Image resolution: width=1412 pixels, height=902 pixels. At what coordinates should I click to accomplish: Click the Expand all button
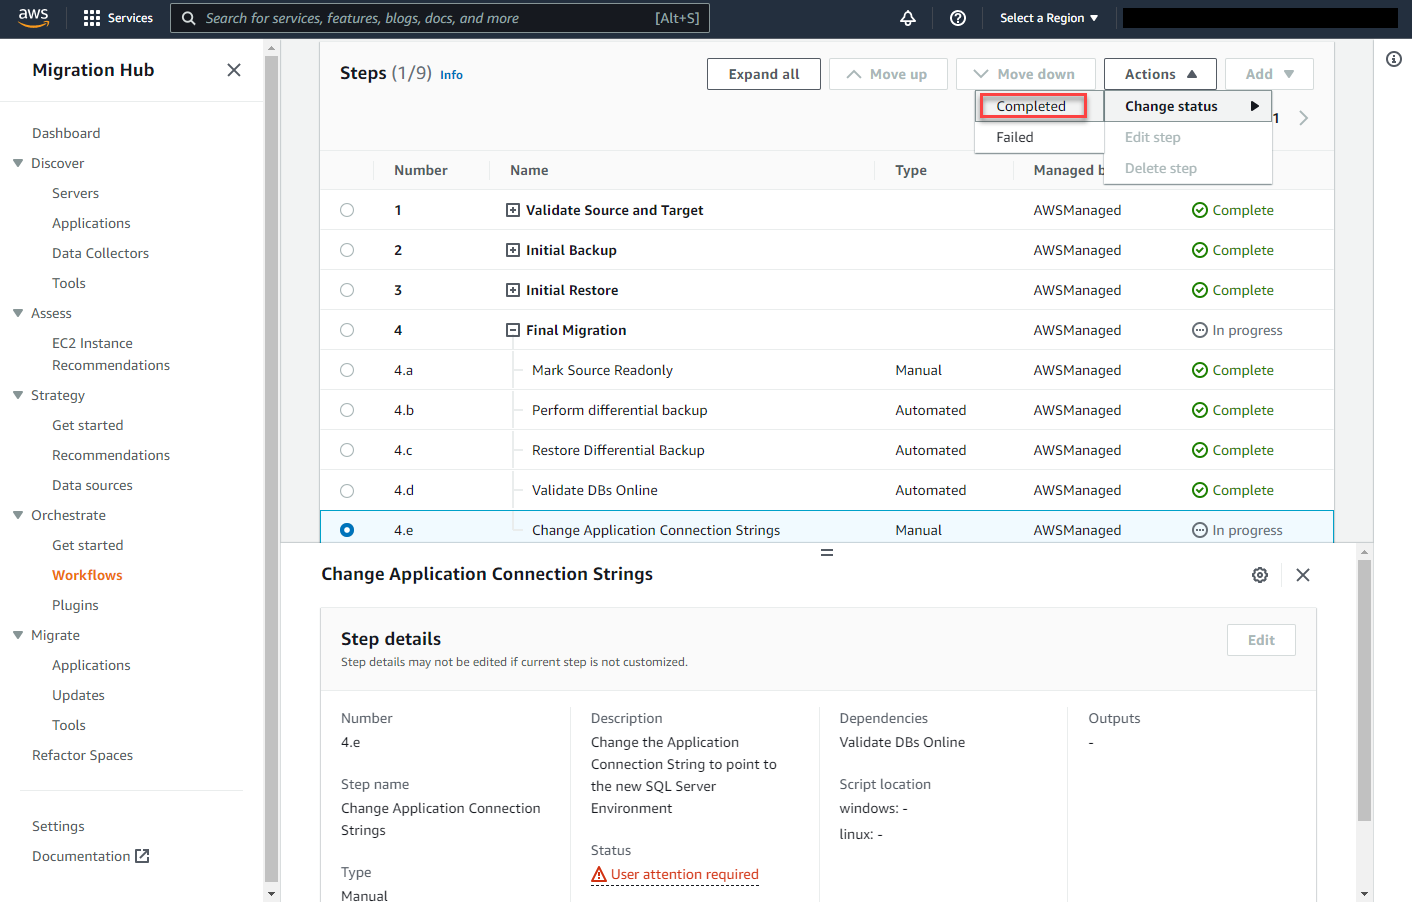point(764,74)
